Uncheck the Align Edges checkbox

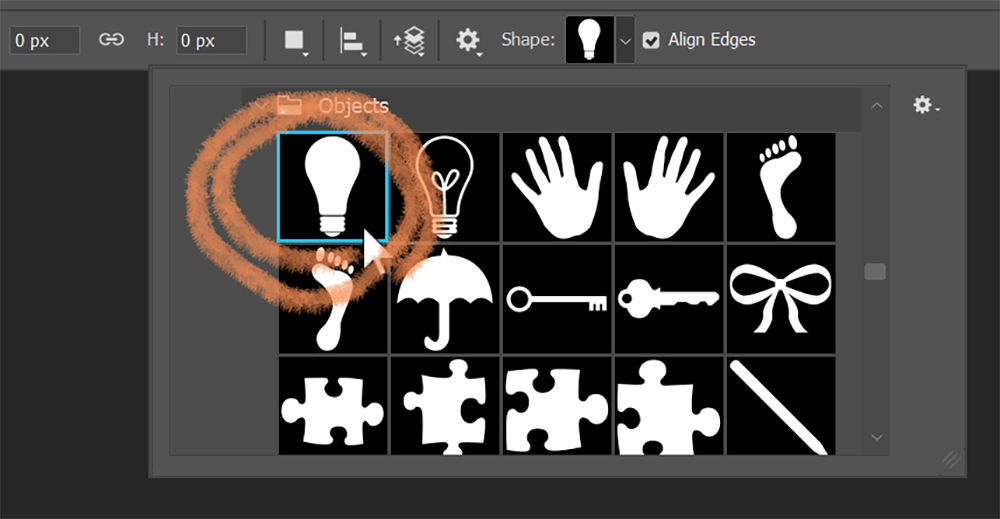tap(651, 41)
